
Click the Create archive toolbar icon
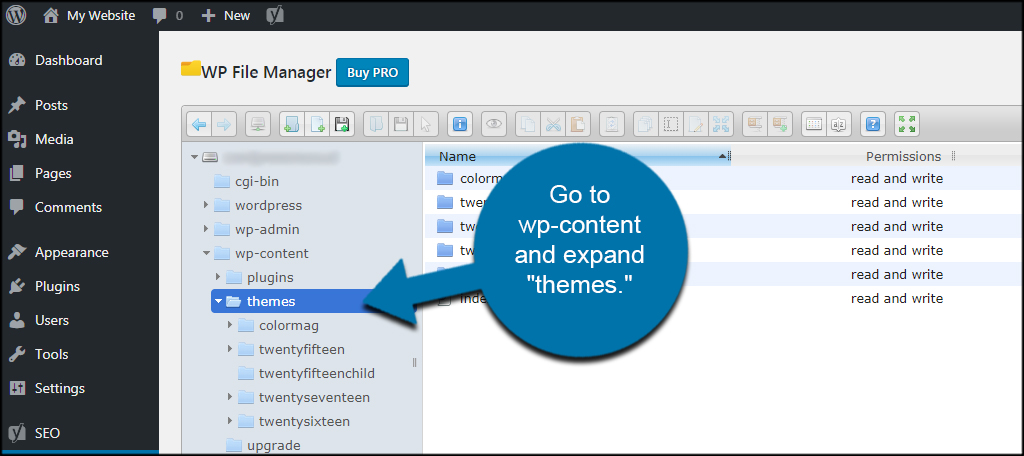click(780, 123)
